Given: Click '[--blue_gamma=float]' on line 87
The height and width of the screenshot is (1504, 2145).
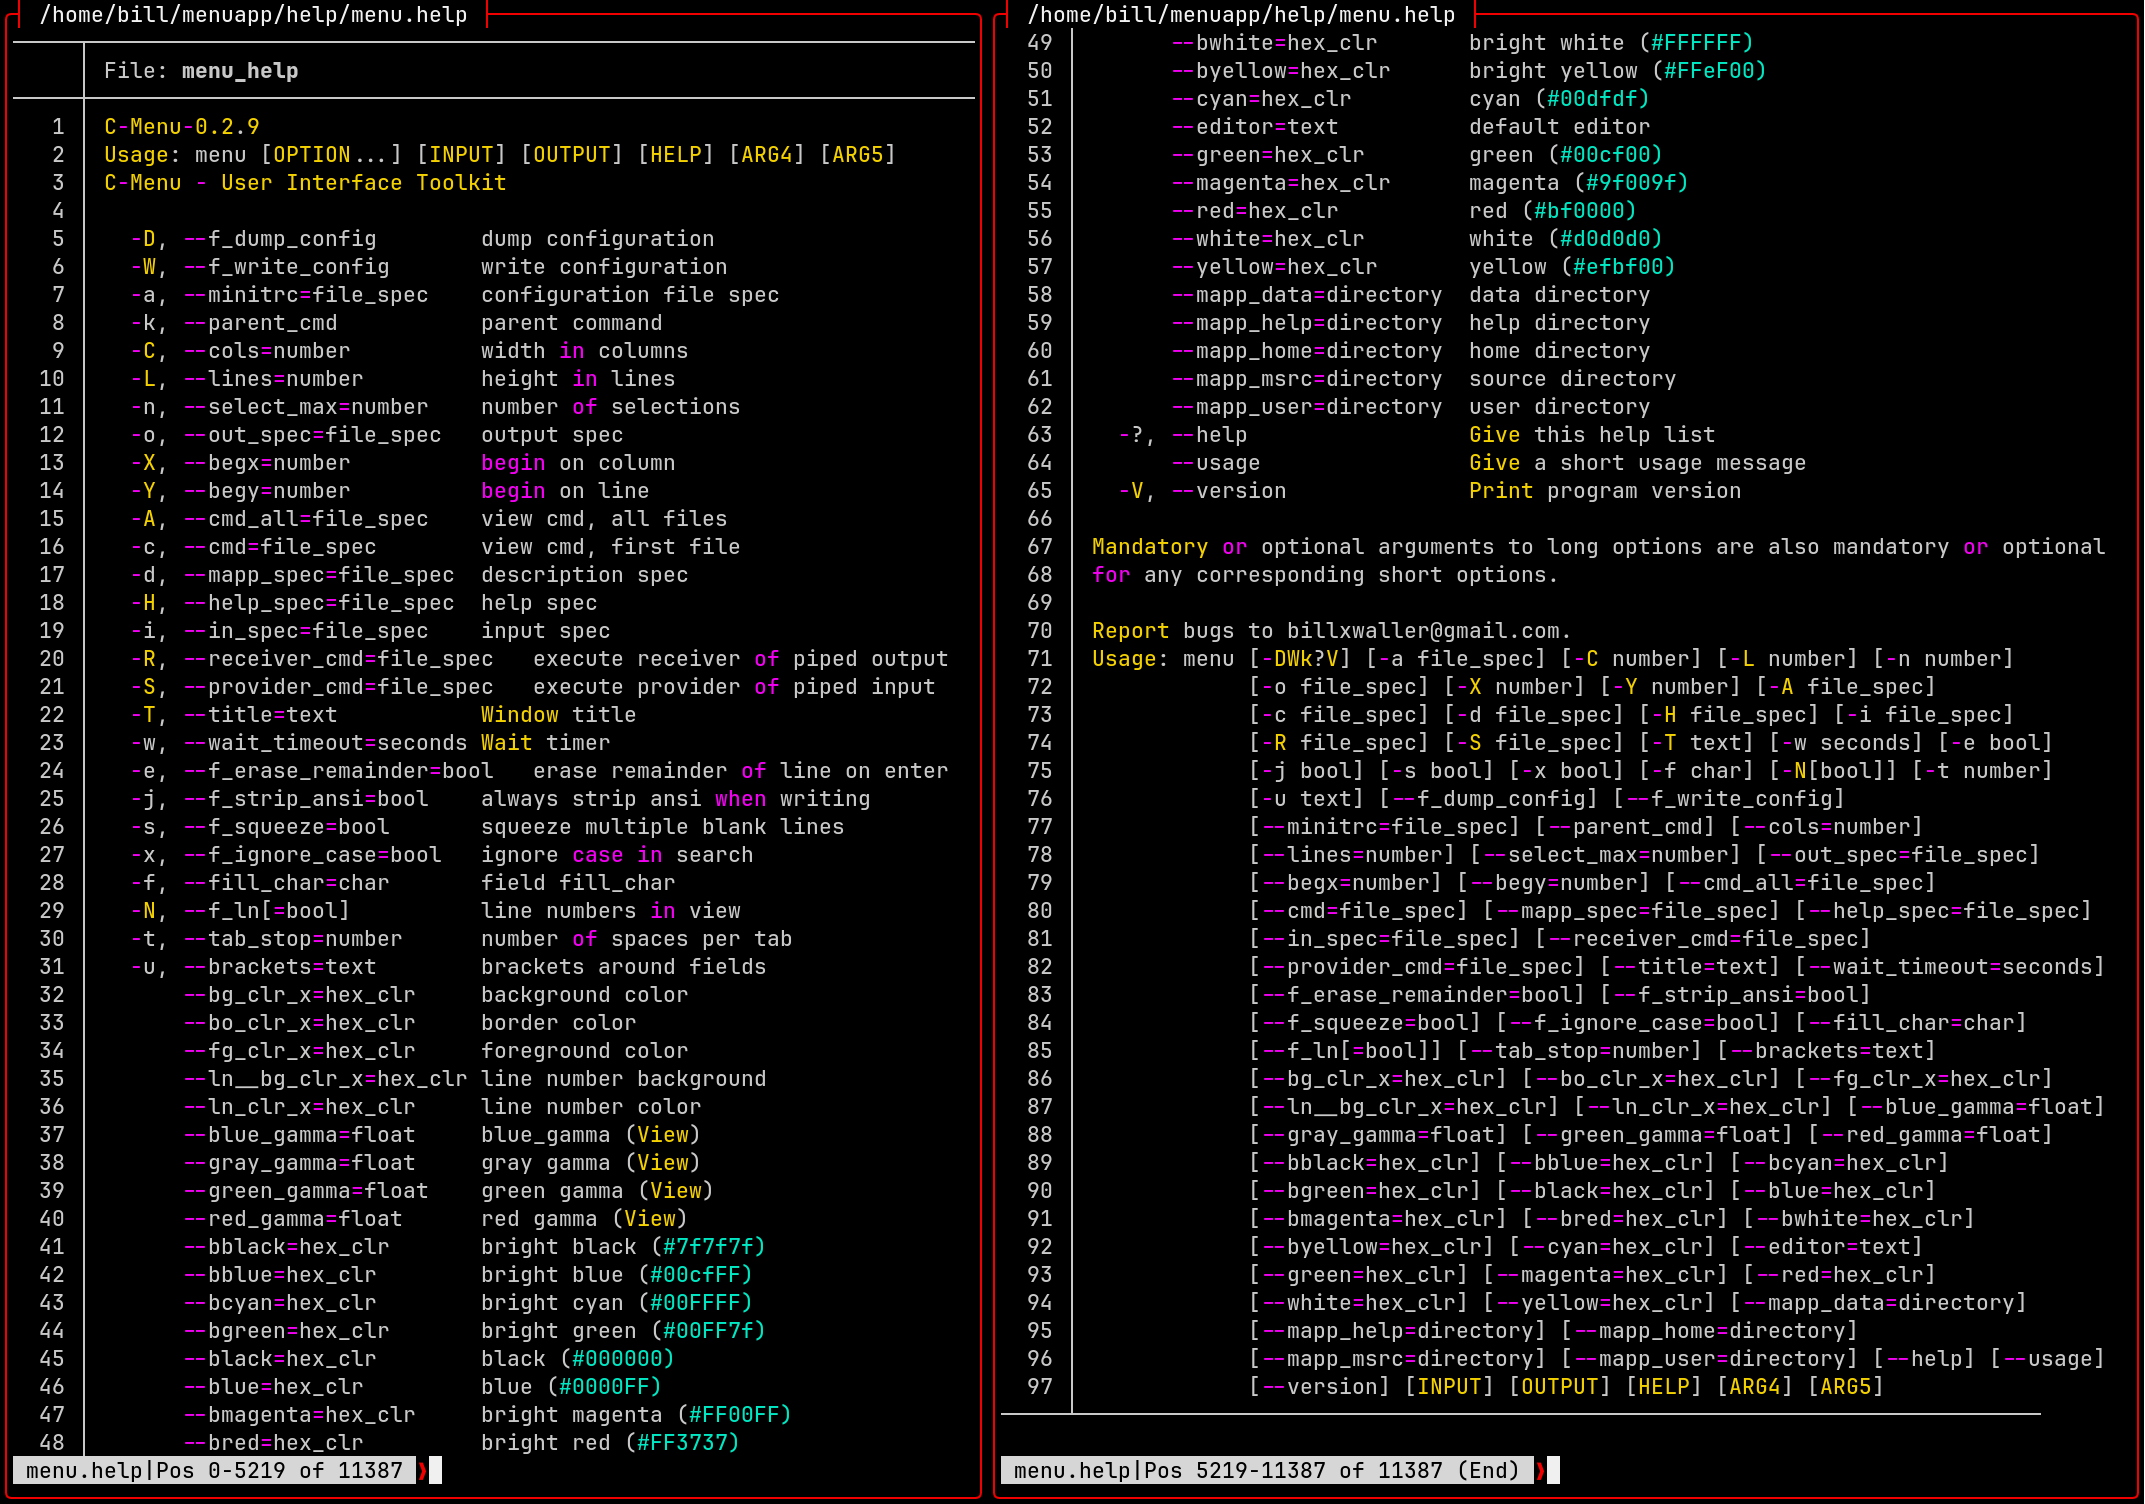Looking at the screenshot, I should [x=1976, y=1107].
